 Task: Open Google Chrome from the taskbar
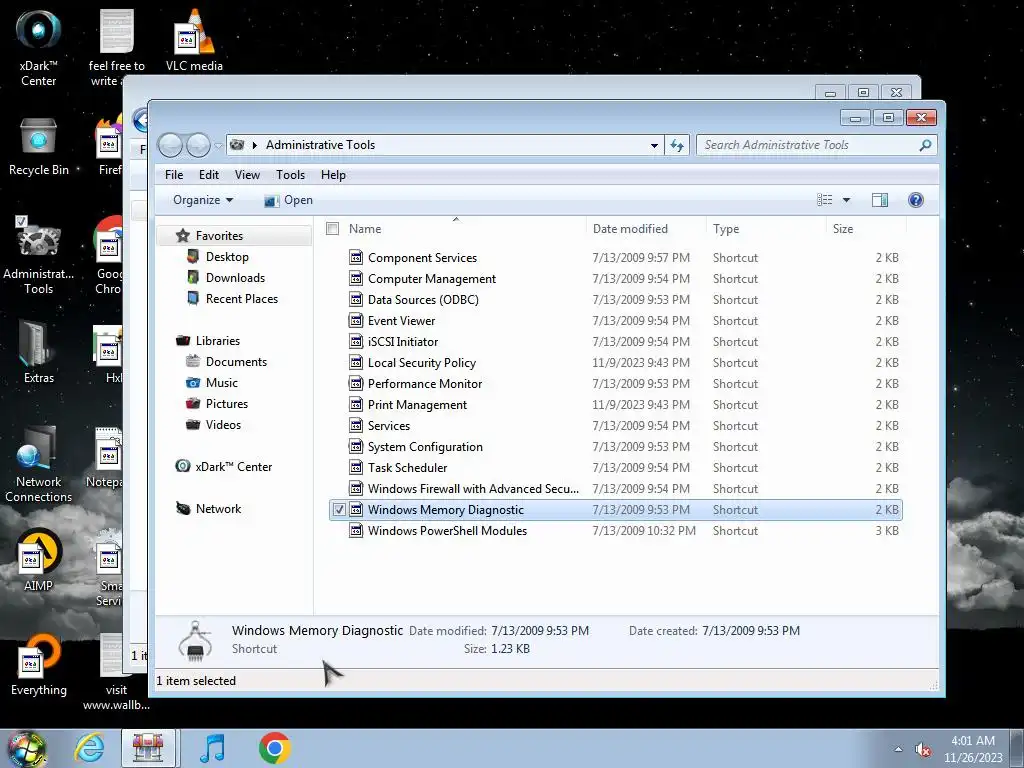(274, 748)
